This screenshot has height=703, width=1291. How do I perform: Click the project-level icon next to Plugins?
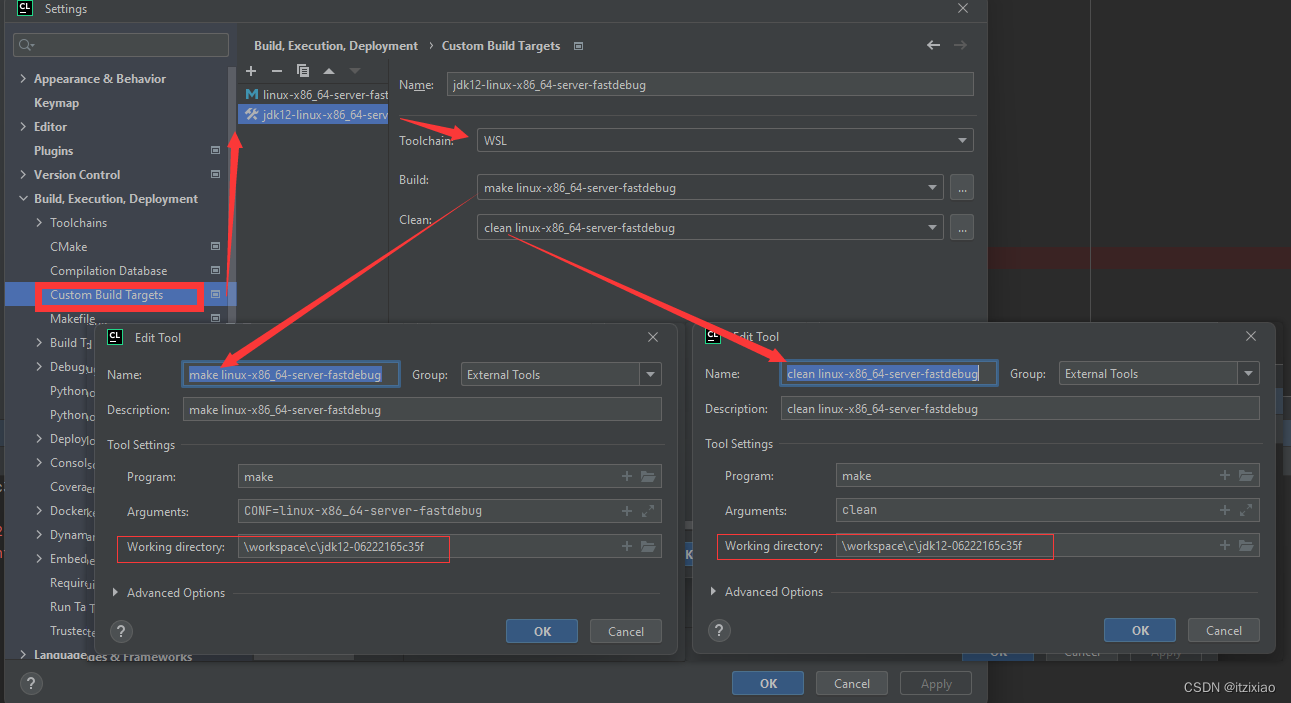[215, 150]
